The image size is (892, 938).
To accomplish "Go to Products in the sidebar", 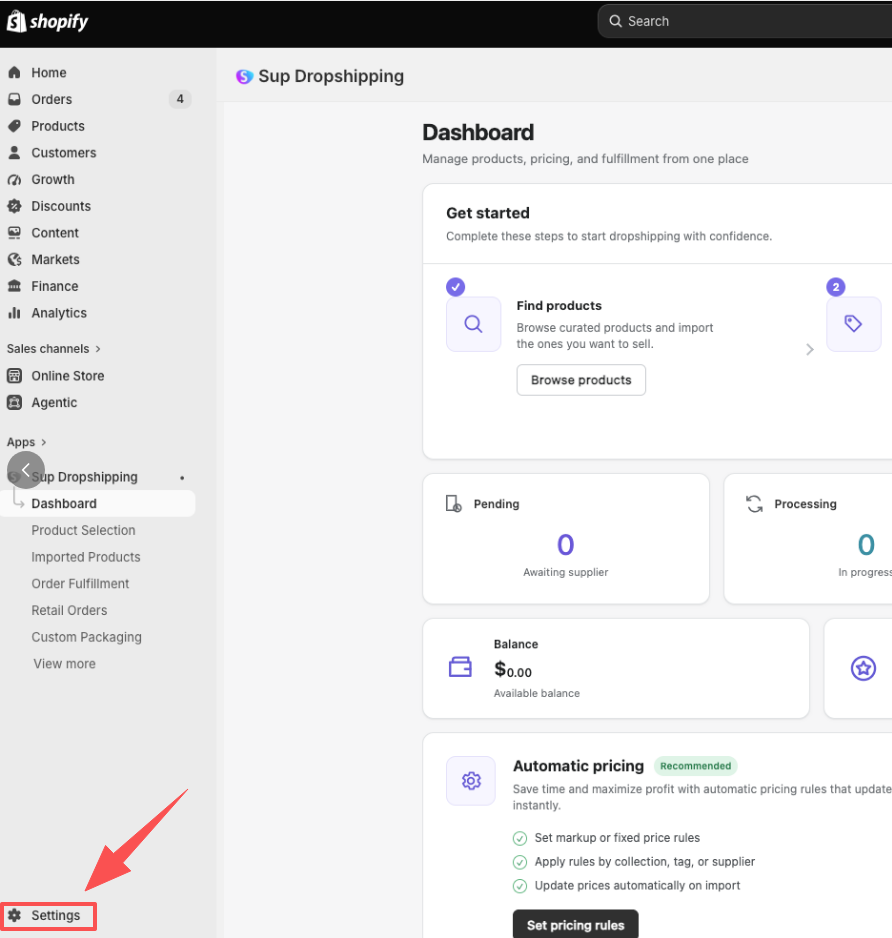I will point(58,126).
